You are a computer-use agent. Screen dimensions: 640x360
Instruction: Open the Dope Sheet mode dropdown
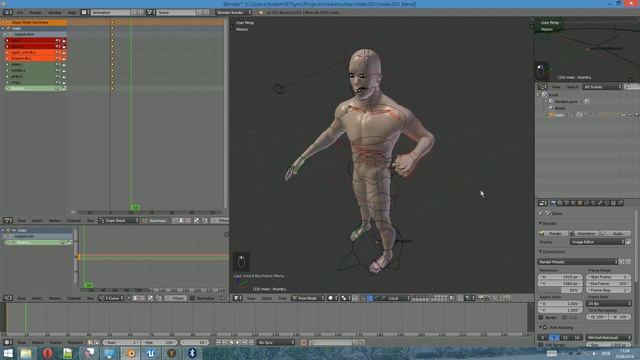(119, 220)
